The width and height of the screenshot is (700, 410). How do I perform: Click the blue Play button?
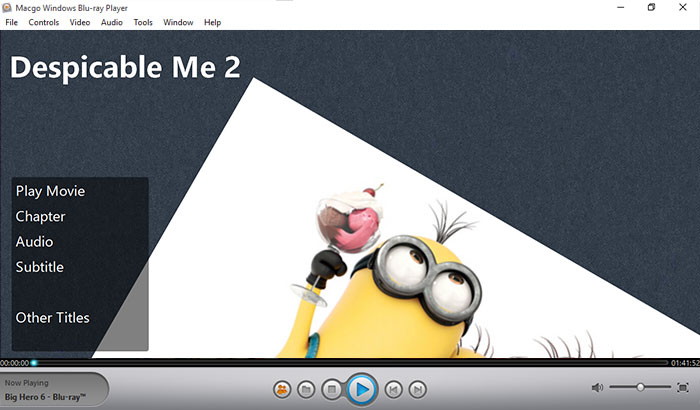coord(362,390)
